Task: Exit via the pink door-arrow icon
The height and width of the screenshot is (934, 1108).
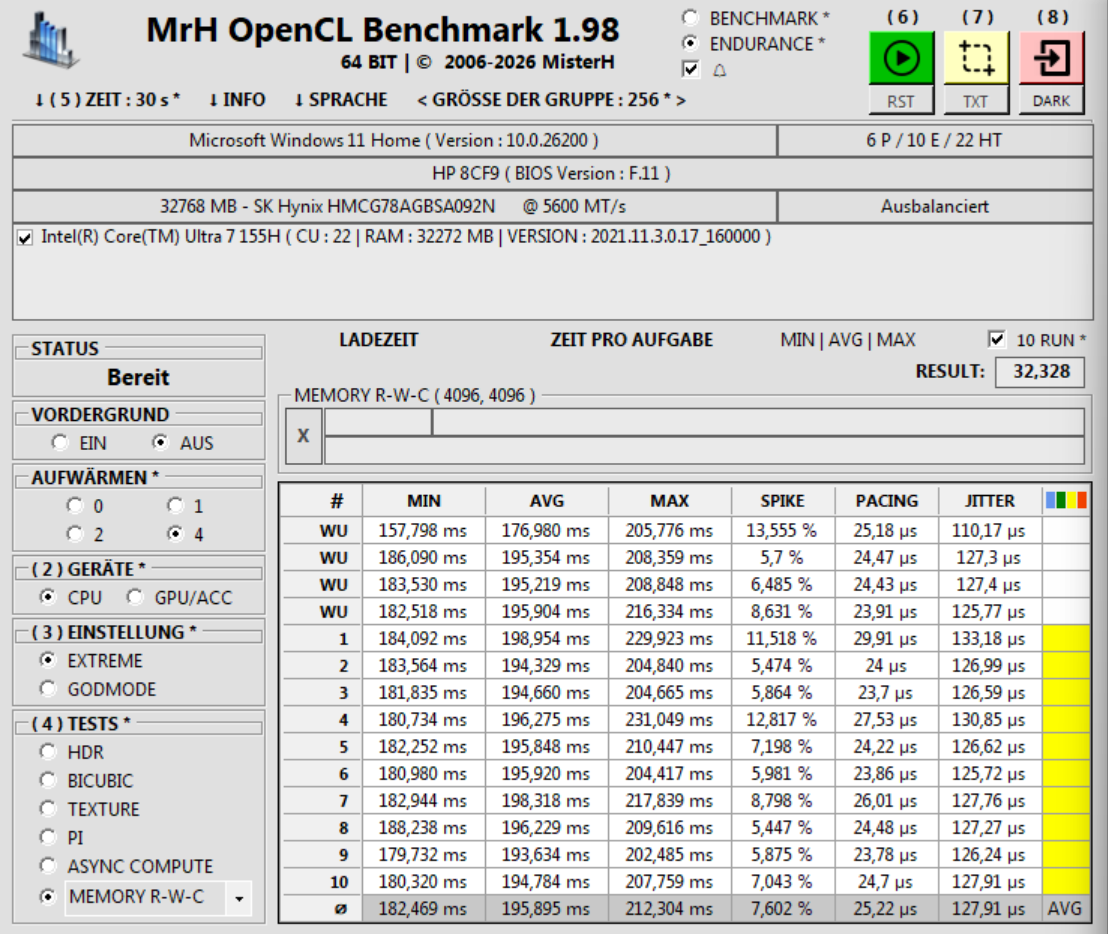Action: tap(1051, 58)
